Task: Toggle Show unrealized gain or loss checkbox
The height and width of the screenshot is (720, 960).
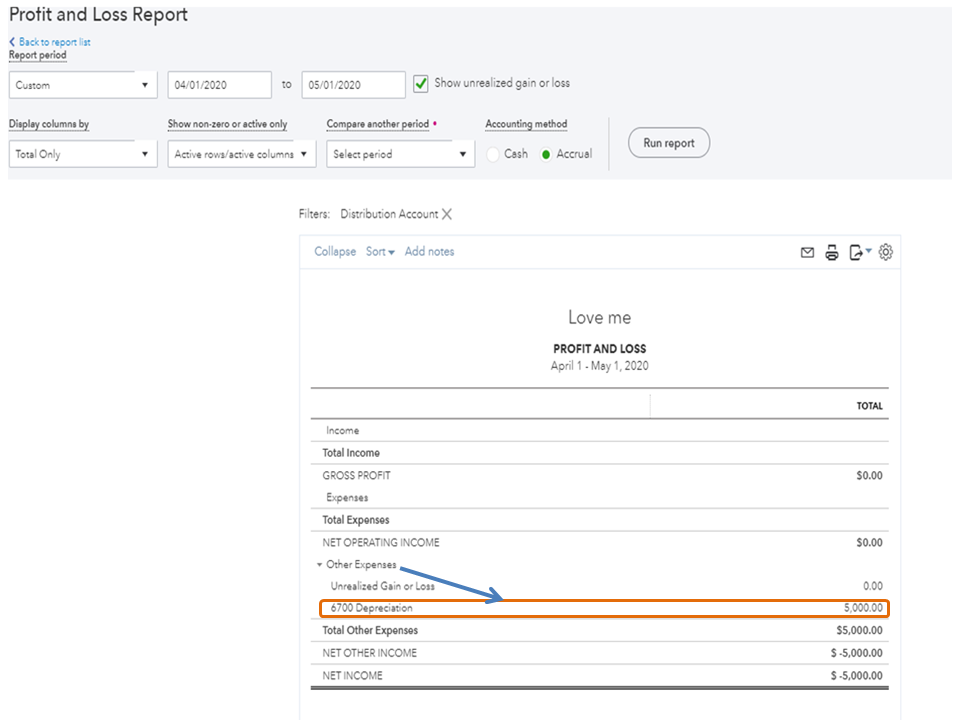Action: point(421,84)
